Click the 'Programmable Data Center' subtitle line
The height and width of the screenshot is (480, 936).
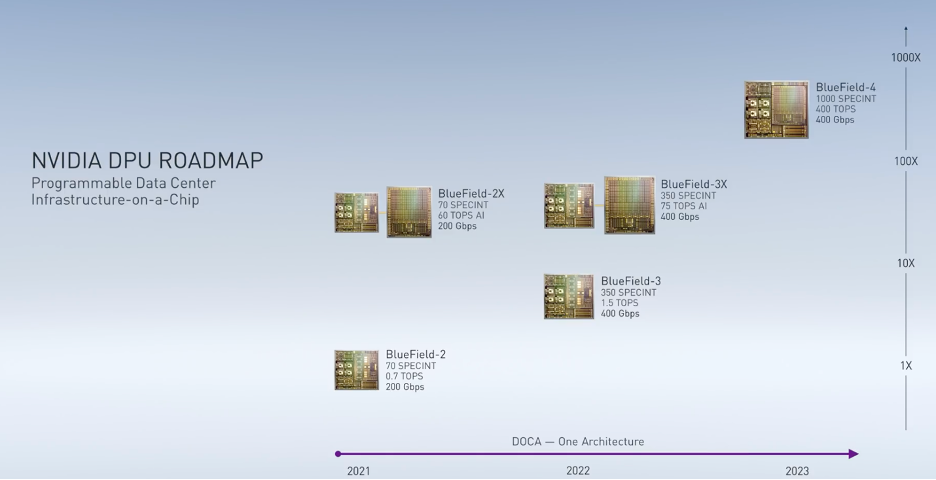(124, 183)
